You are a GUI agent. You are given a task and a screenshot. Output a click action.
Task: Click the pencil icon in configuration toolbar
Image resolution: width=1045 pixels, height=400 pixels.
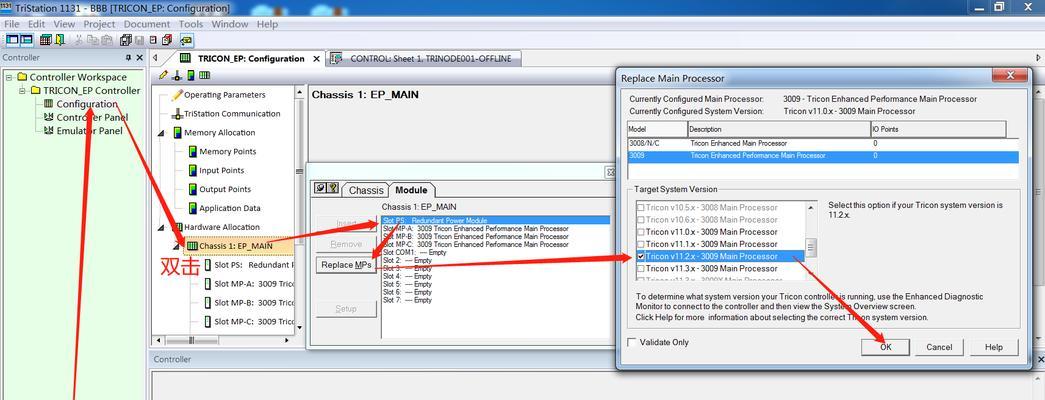164,75
